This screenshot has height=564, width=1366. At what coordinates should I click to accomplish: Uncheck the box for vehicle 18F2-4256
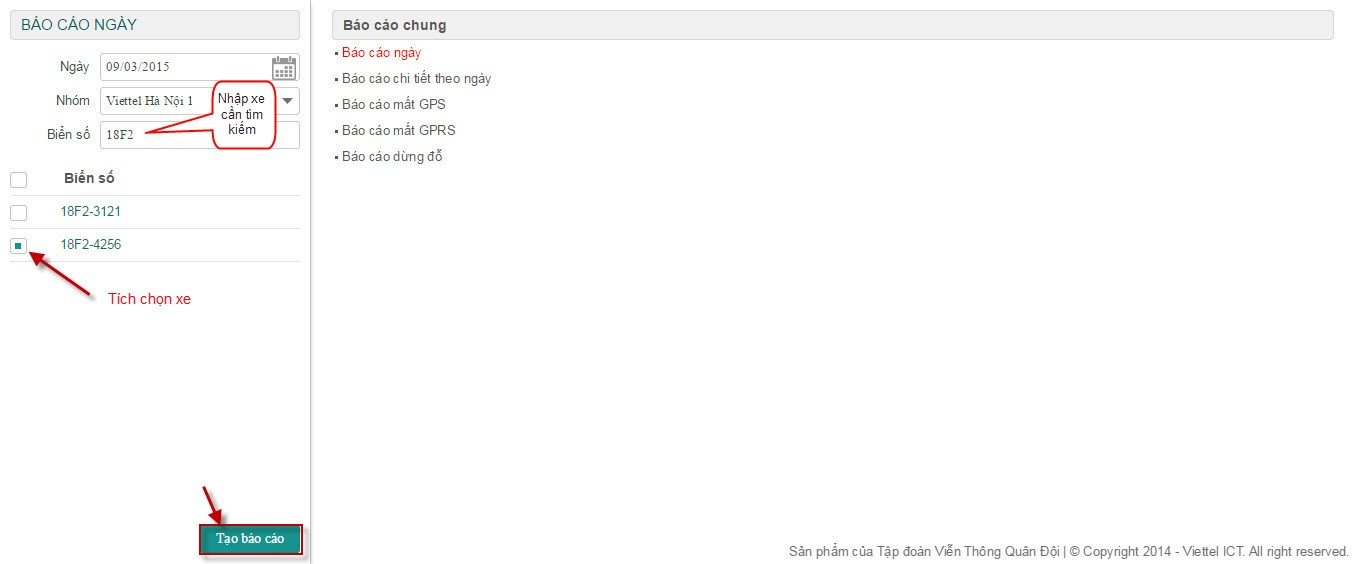pos(18,246)
